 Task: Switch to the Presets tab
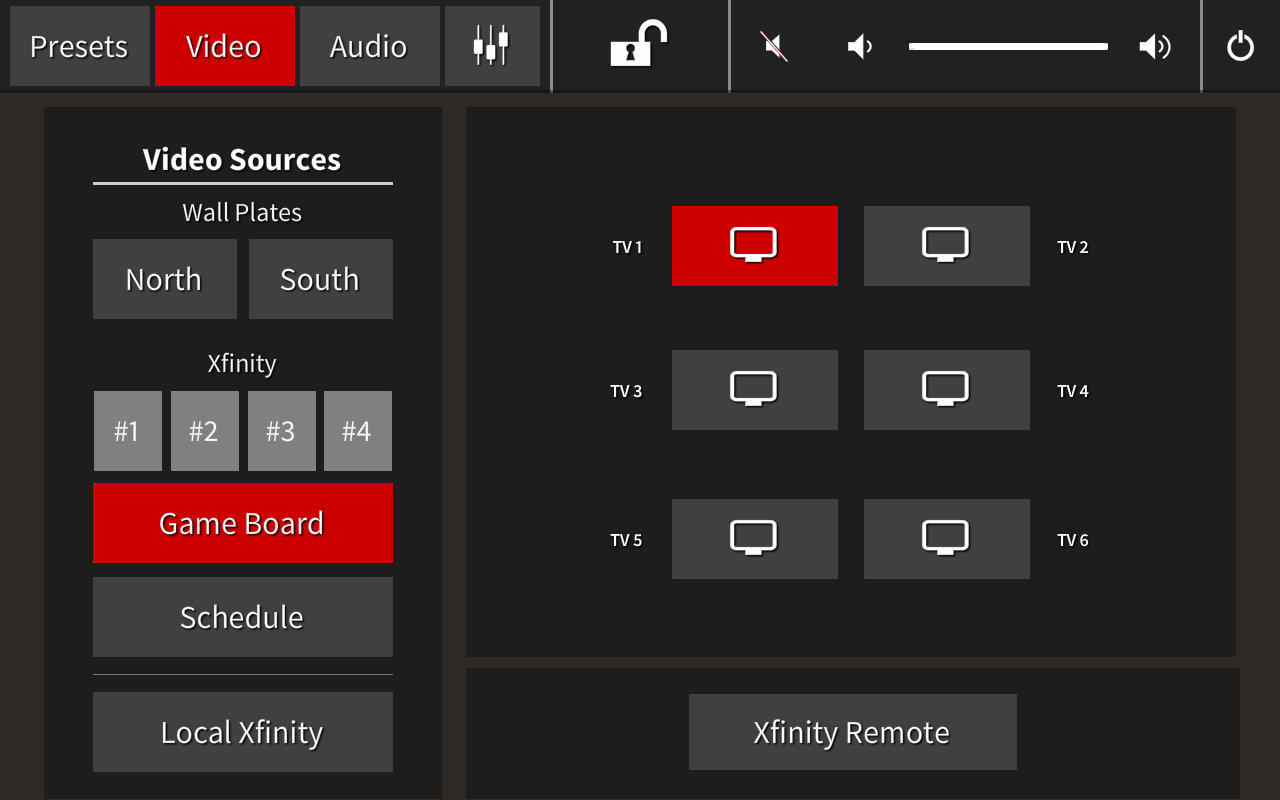tap(79, 46)
